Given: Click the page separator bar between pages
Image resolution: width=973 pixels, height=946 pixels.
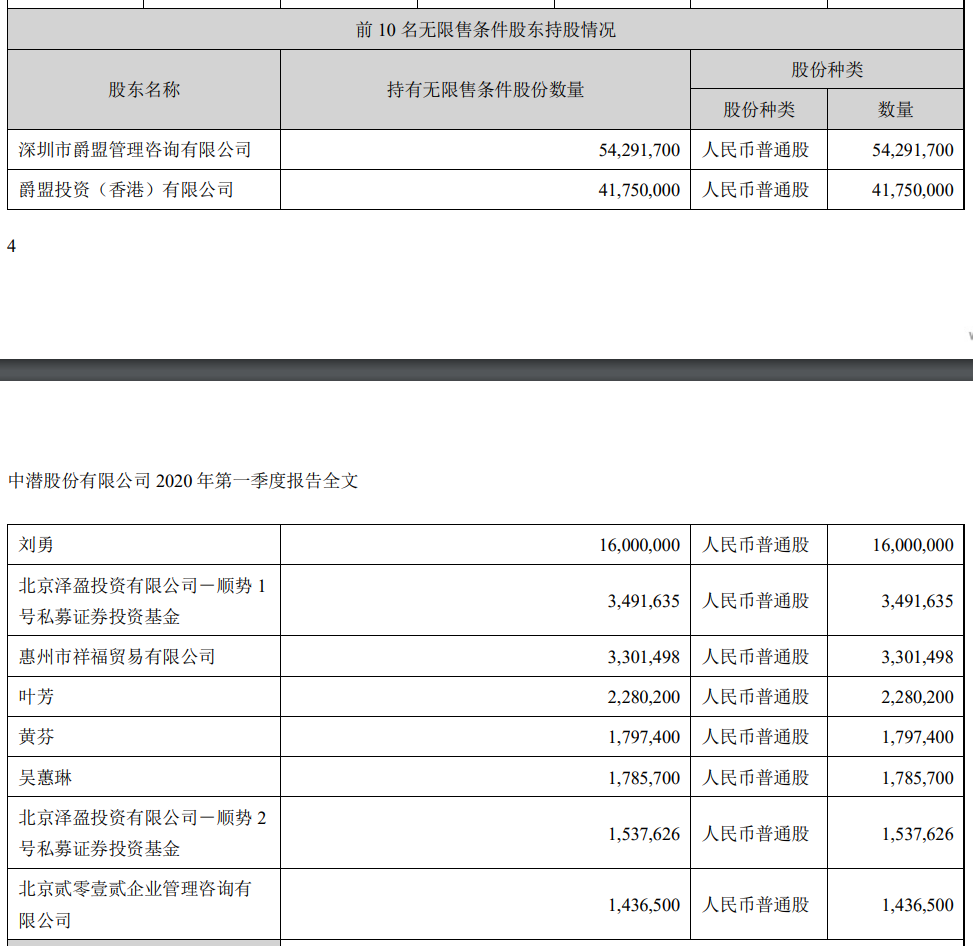Looking at the screenshot, I should point(486,369).
